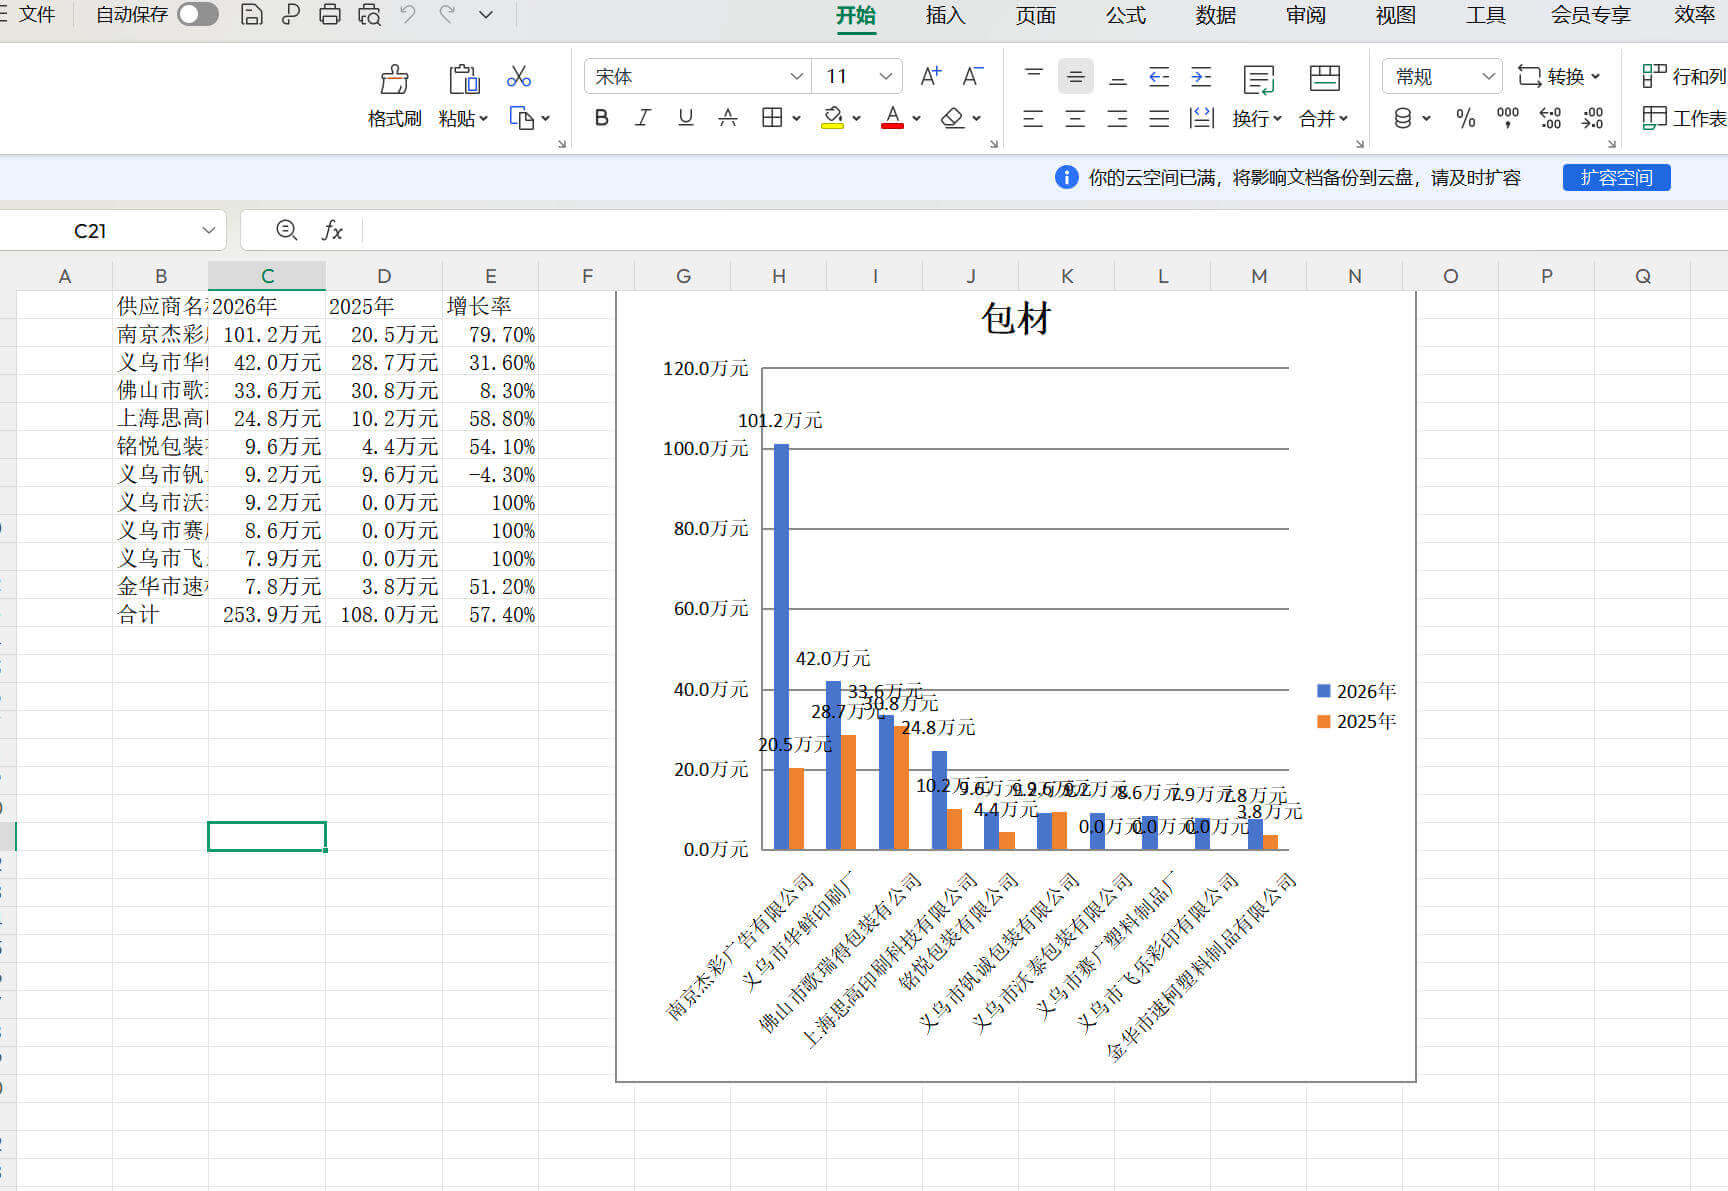Click the Expand Space (扩容空间) button
Viewport: 1728px width, 1191px height.
(1616, 178)
